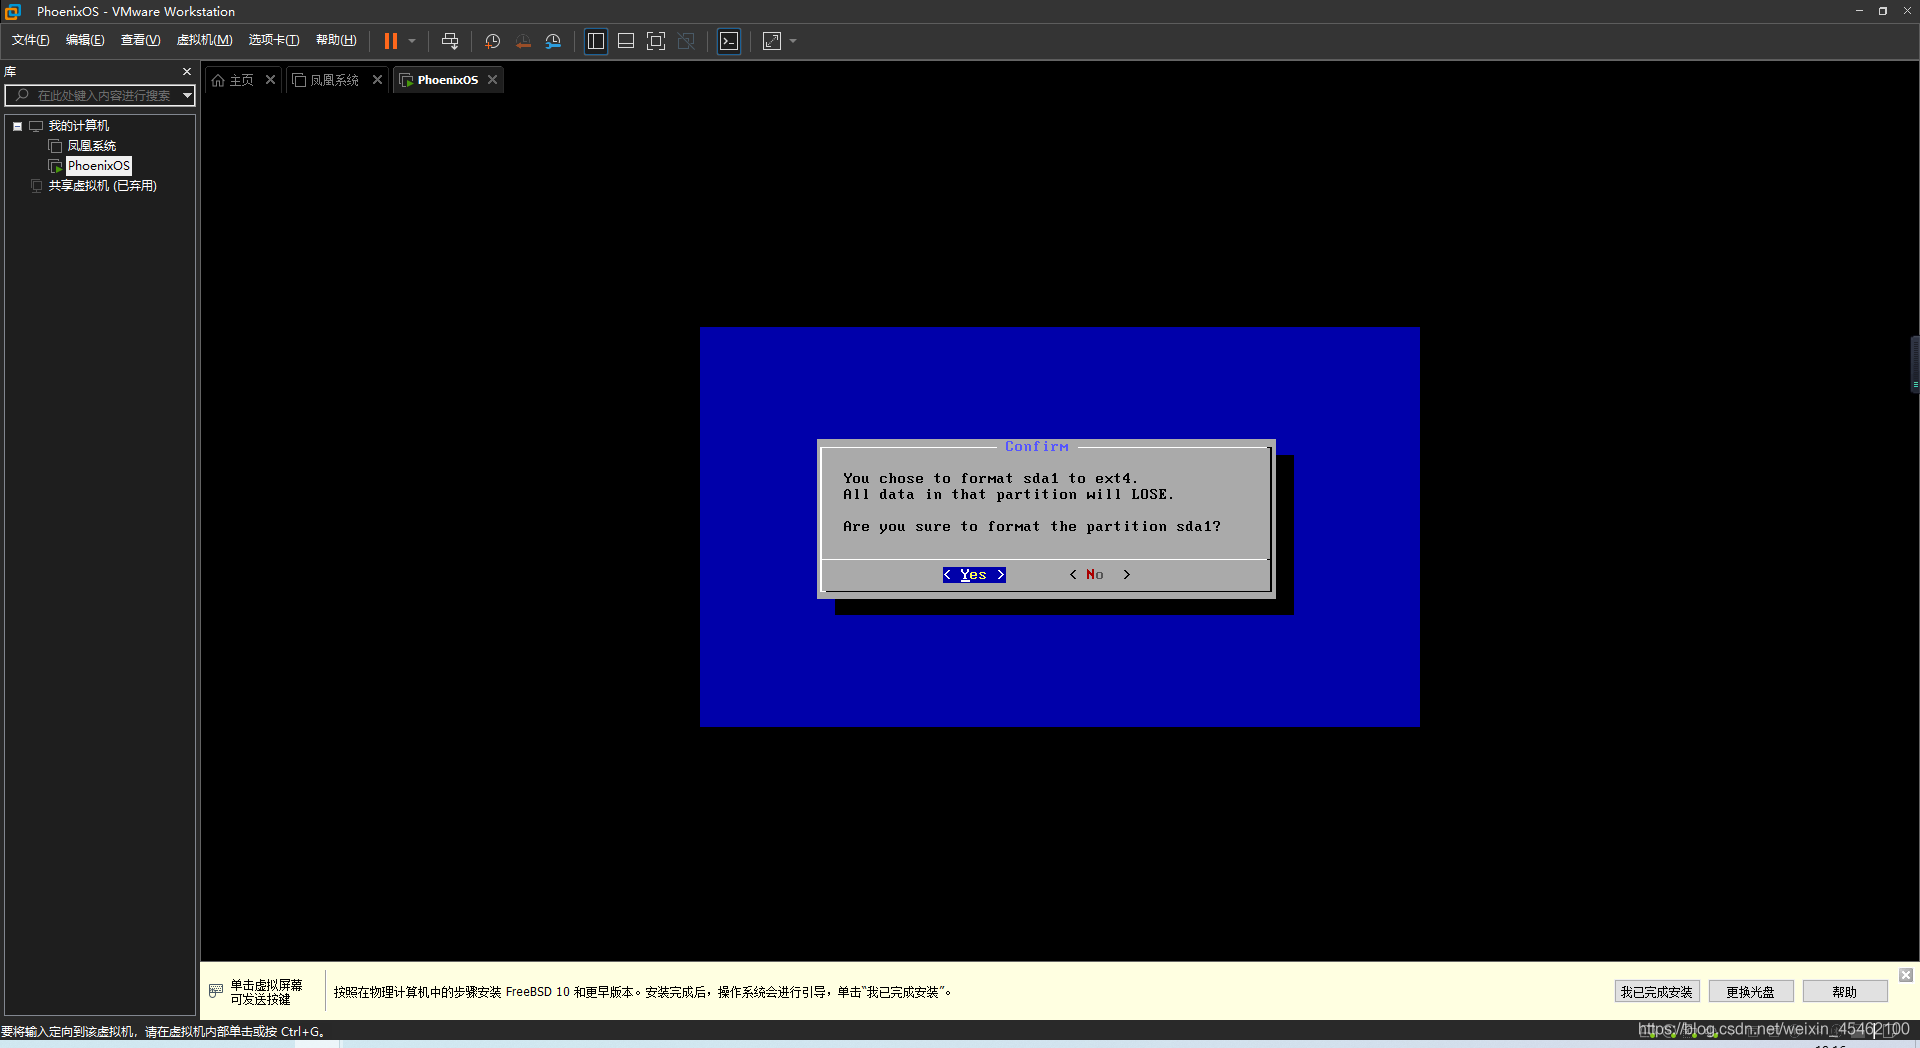Dismiss the yellow install notification bar
Image resolution: width=1920 pixels, height=1048 pixels.
click(1906, 975)
